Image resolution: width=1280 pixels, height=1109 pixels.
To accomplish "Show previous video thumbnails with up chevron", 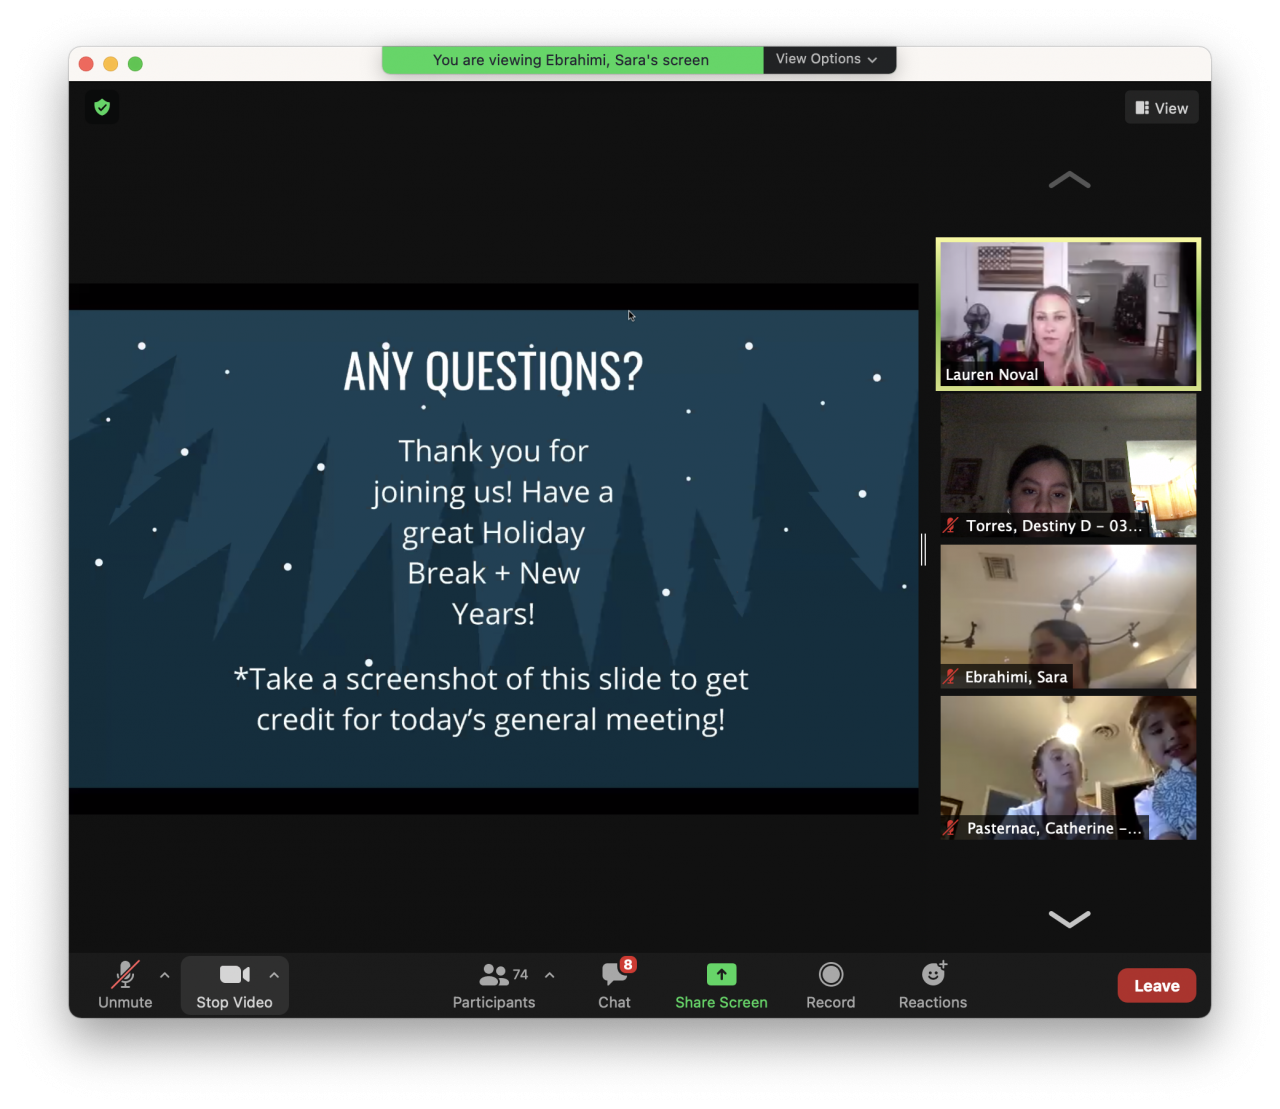I will click(1069, 180).
